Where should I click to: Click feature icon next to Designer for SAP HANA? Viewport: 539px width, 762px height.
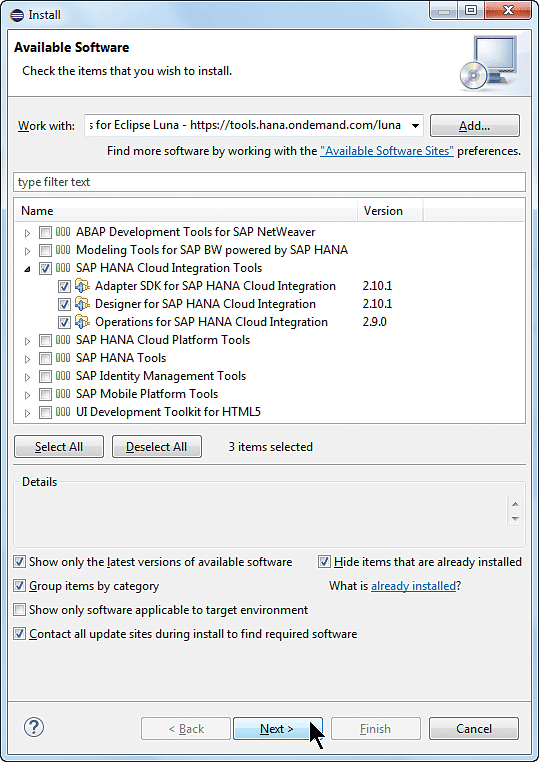pos(82,304)
